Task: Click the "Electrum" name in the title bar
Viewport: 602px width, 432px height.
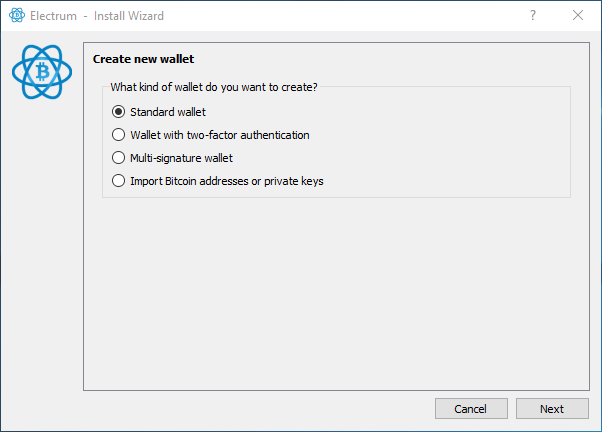Action: pyautogui.click(x=53, y=16)
